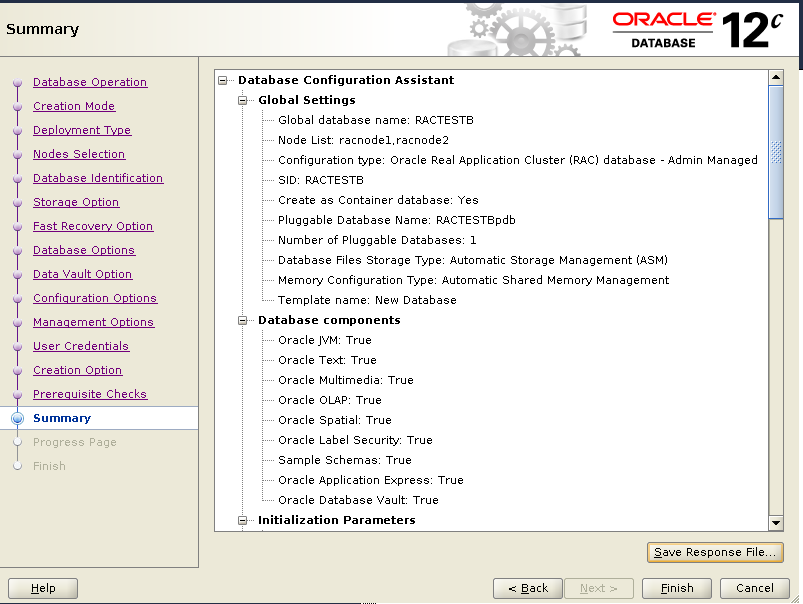Click the Finish button
Image resolution: width=803 pixels, height=604 pixels.
tap(677, 588)
